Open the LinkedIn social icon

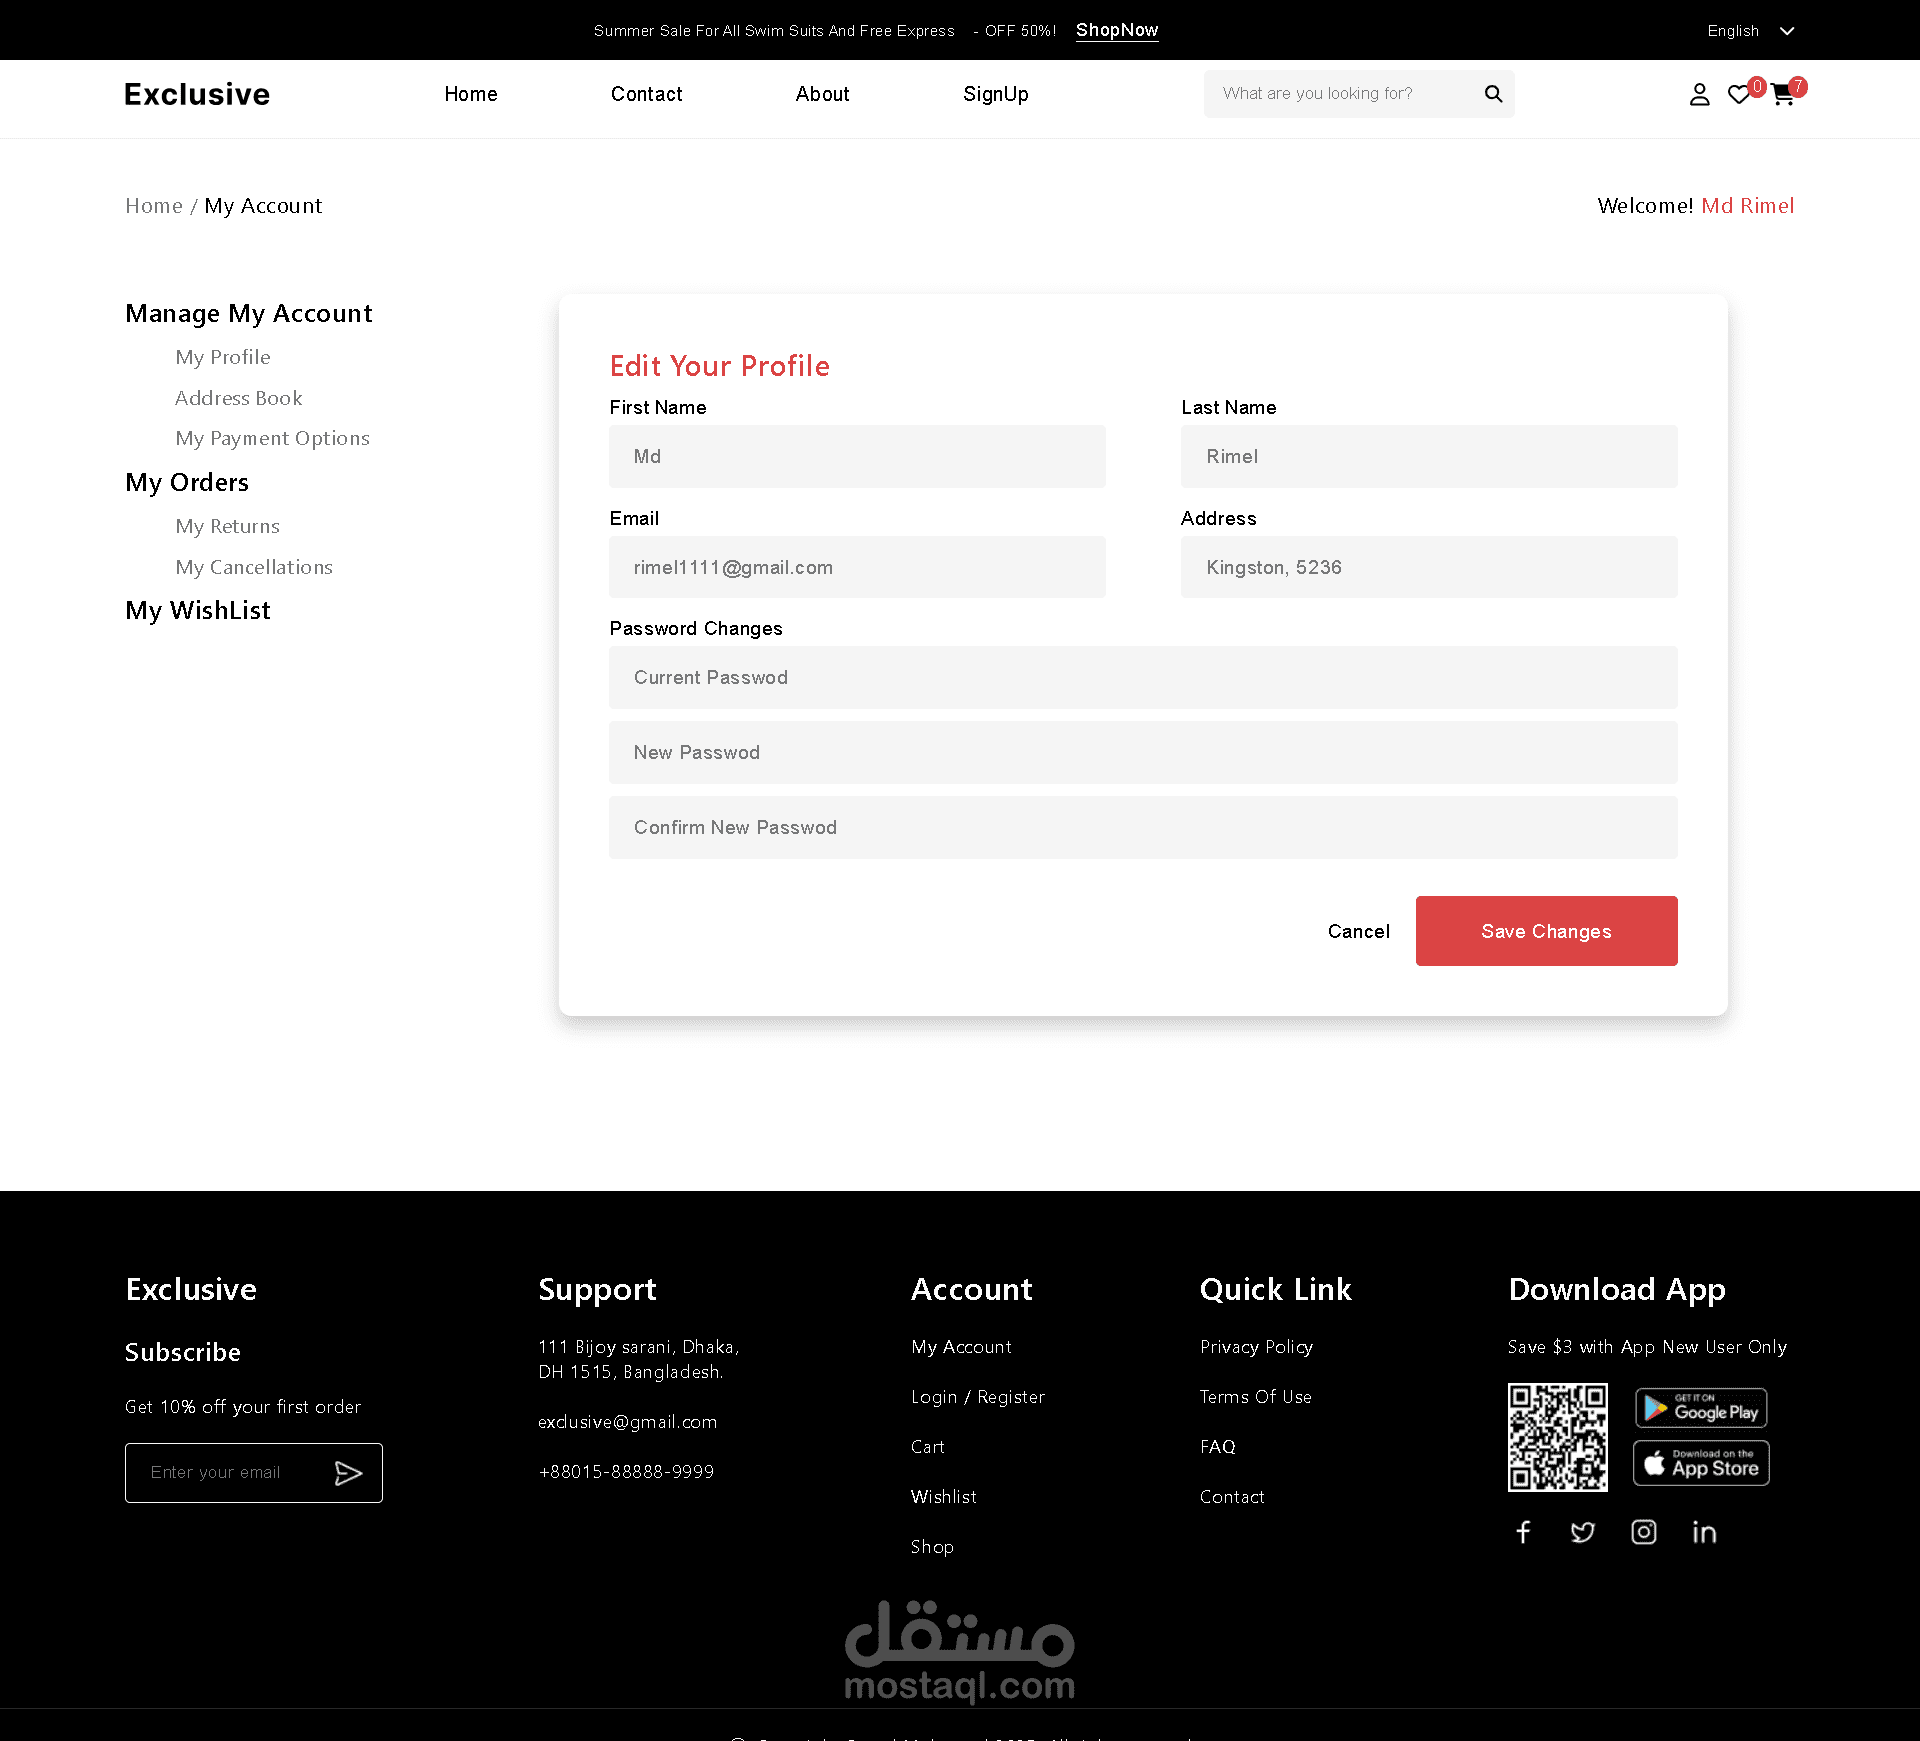(1704, 1532)
